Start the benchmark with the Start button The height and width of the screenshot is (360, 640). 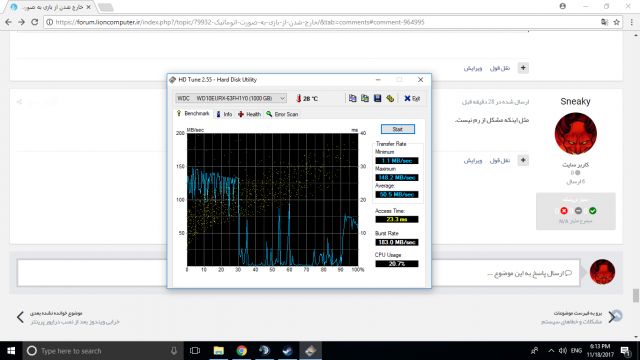click(398, 129)
